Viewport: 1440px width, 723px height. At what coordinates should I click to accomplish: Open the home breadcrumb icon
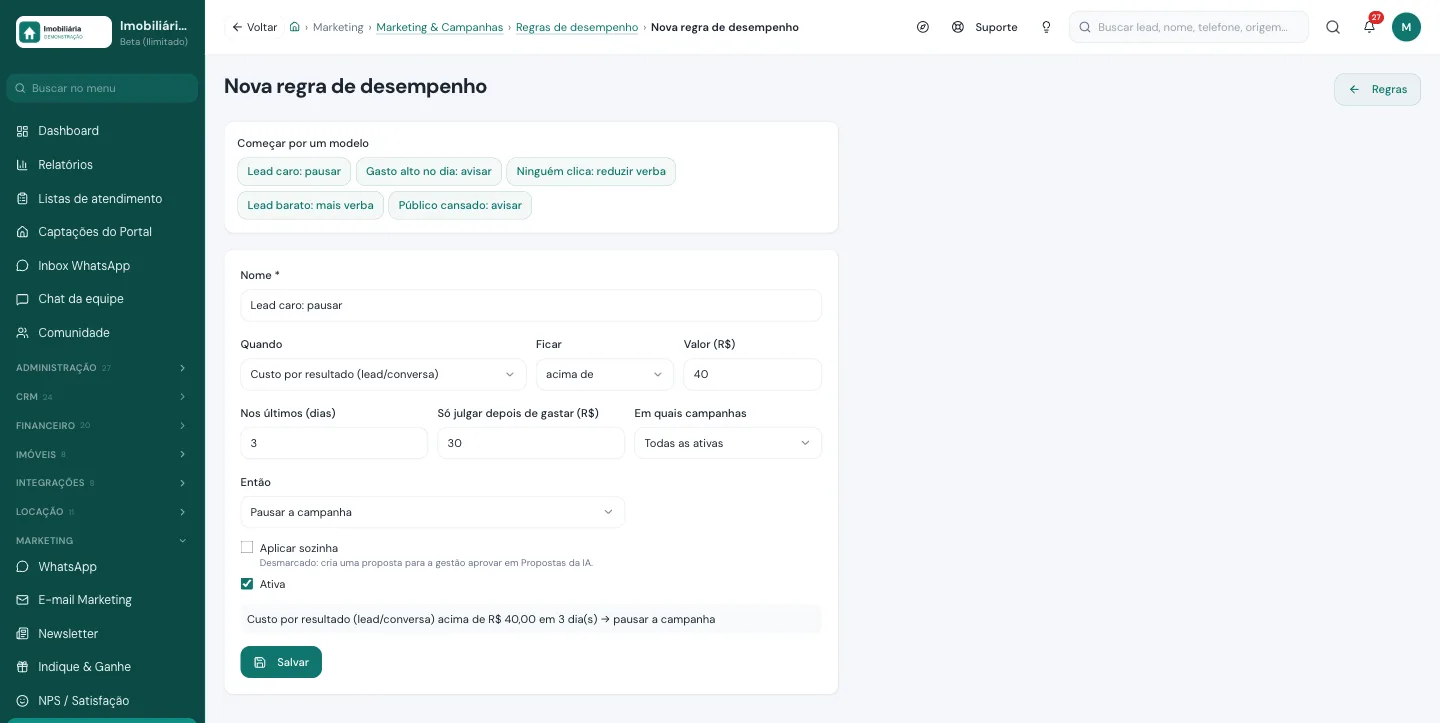click(x=294, y=27)
